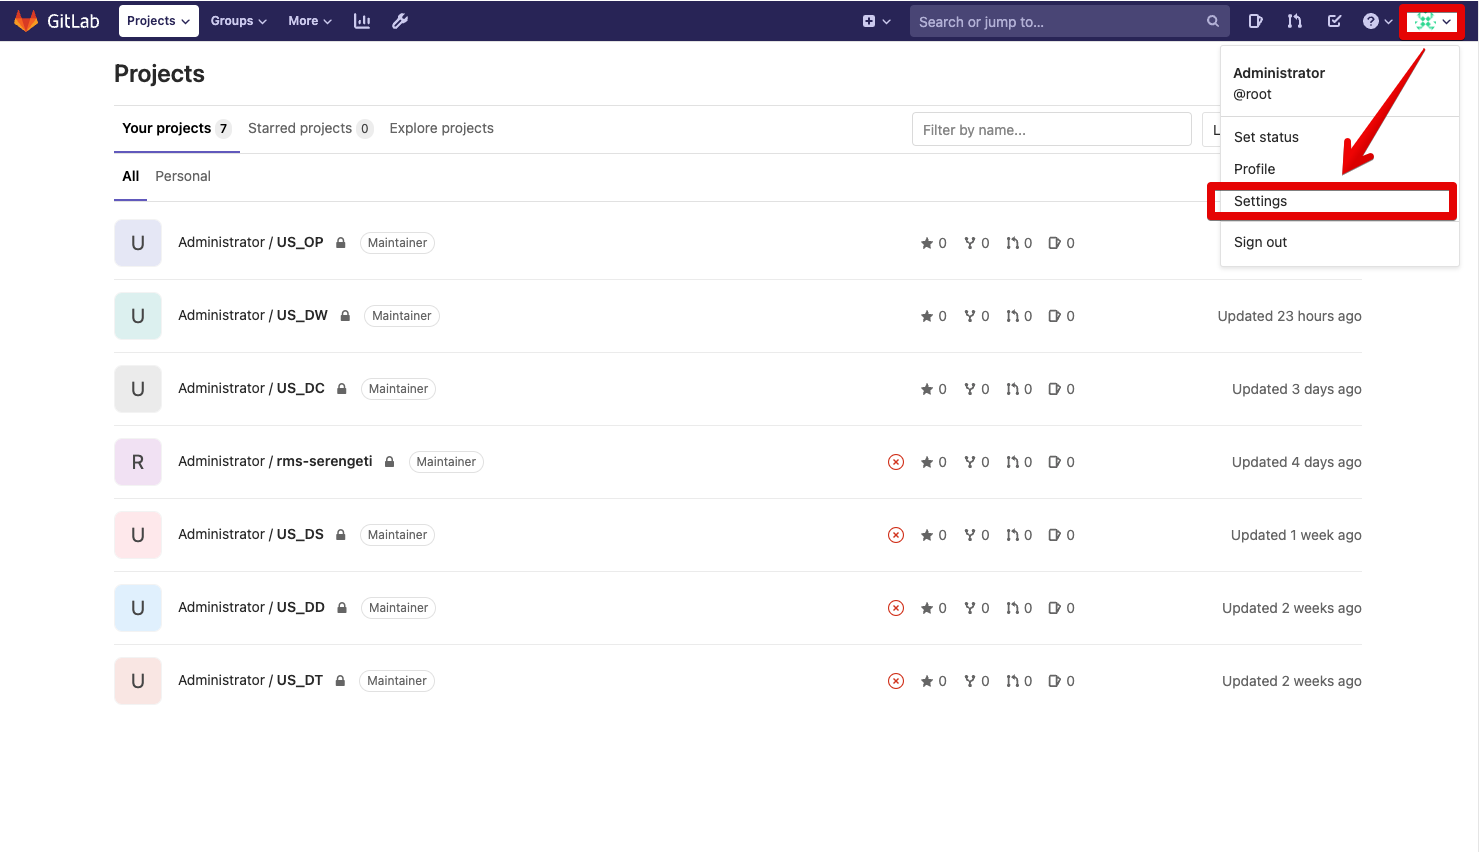Open the Help question mark menu
The height and width of the screenshot is (852, 1479).
[1377, 21]
